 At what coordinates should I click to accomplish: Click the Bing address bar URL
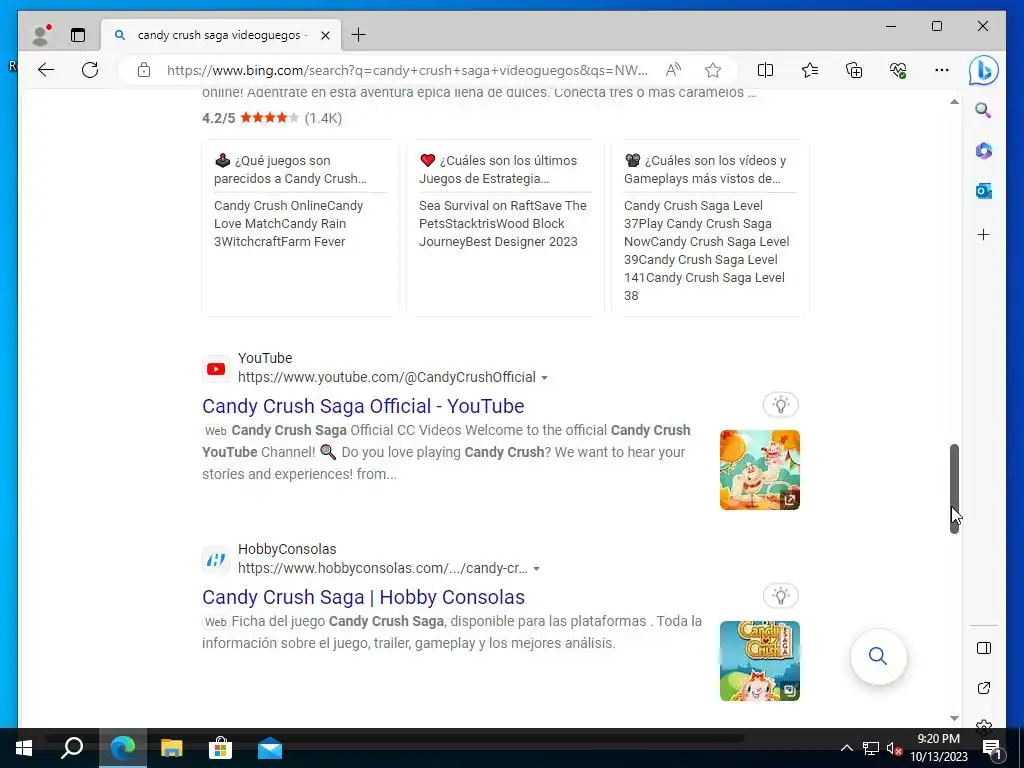pos(407,70)
